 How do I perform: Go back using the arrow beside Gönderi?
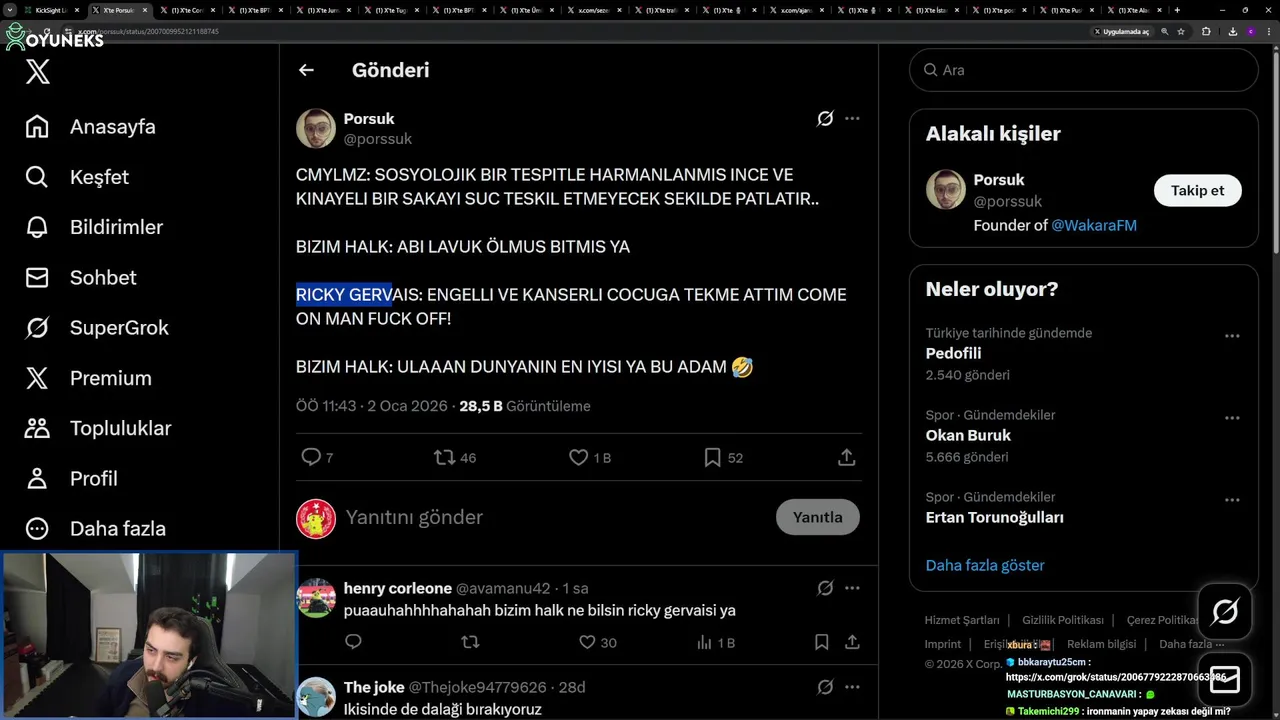tap(306, 70)
